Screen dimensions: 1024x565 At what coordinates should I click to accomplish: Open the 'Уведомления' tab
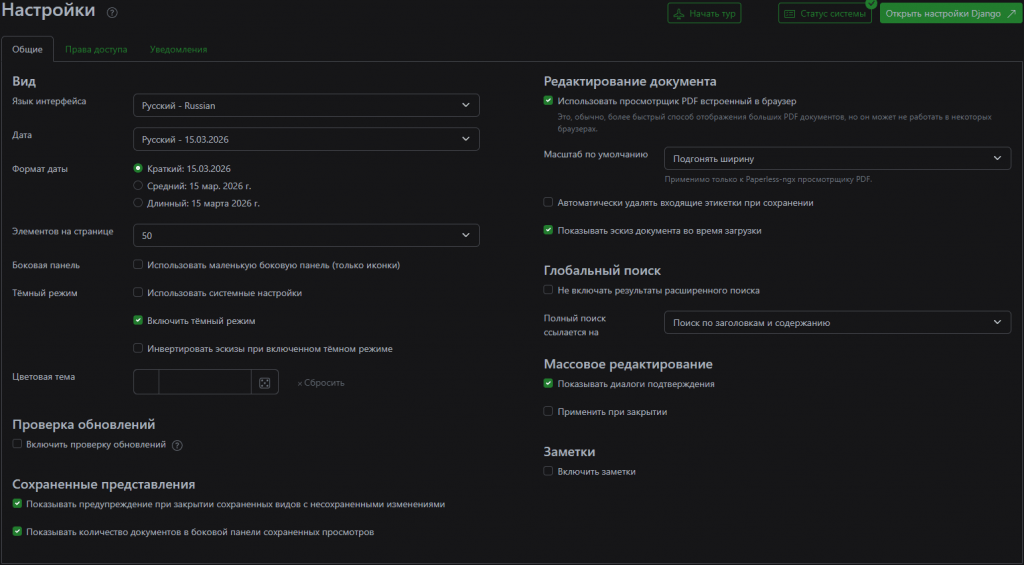tap(178, 49)
